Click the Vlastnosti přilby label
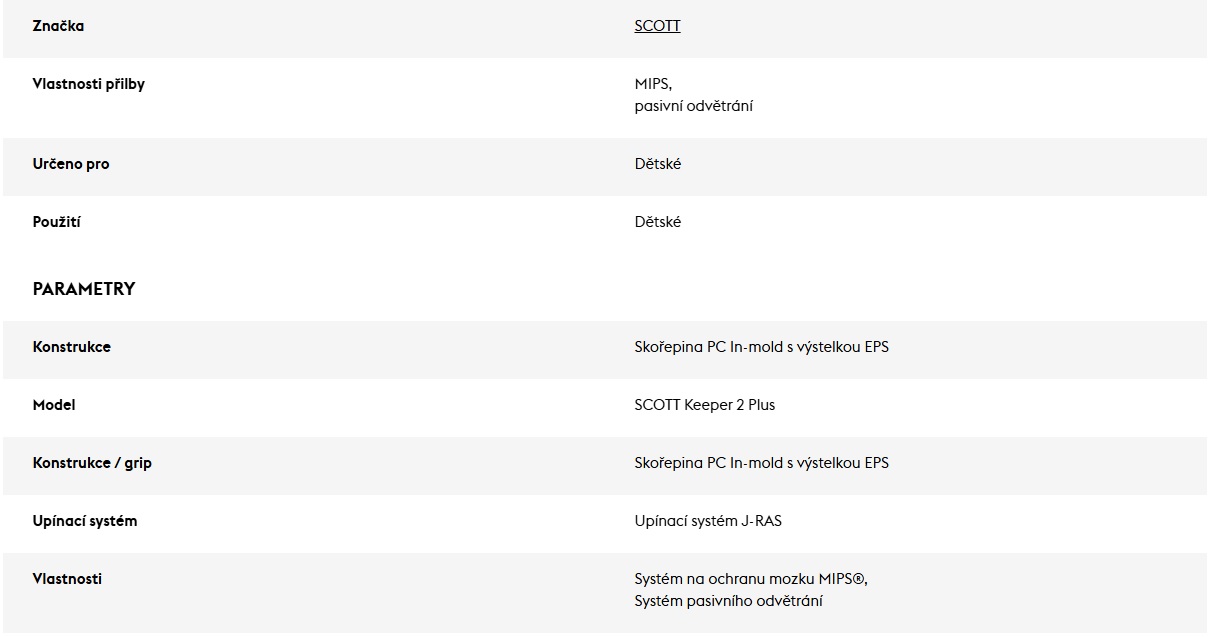The height and width of the screenshot is (637, 1210). coord(89,84)
